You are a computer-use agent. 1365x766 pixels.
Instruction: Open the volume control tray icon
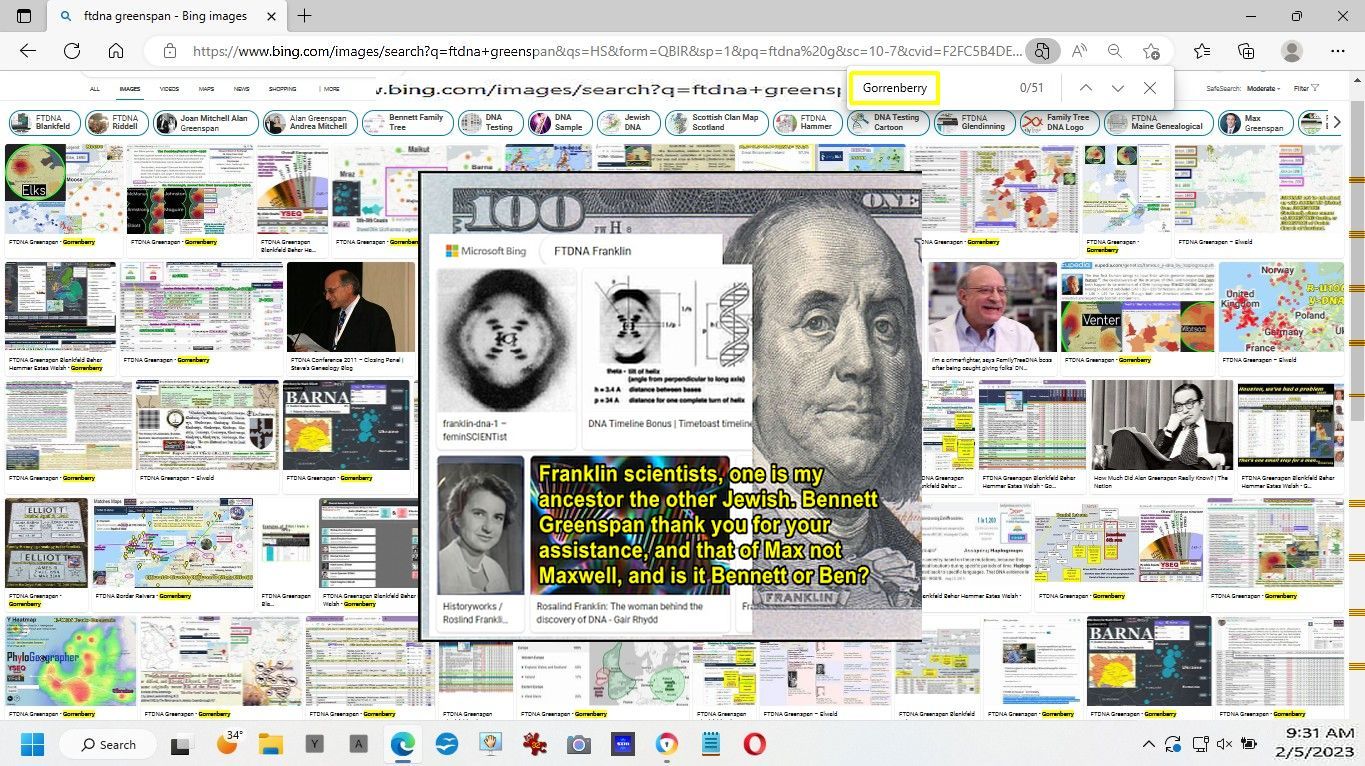[1224, 744]
